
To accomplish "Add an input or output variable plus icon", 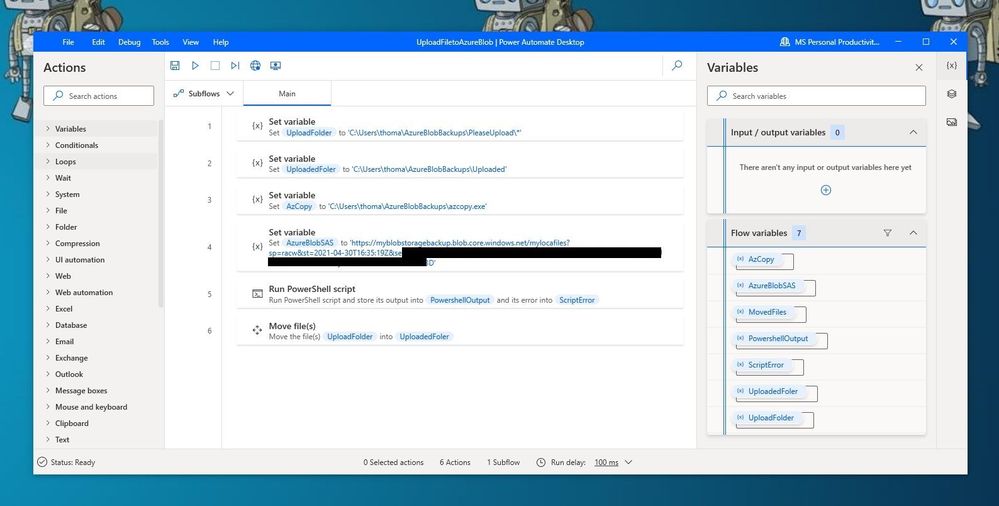I will click(826, 190).
